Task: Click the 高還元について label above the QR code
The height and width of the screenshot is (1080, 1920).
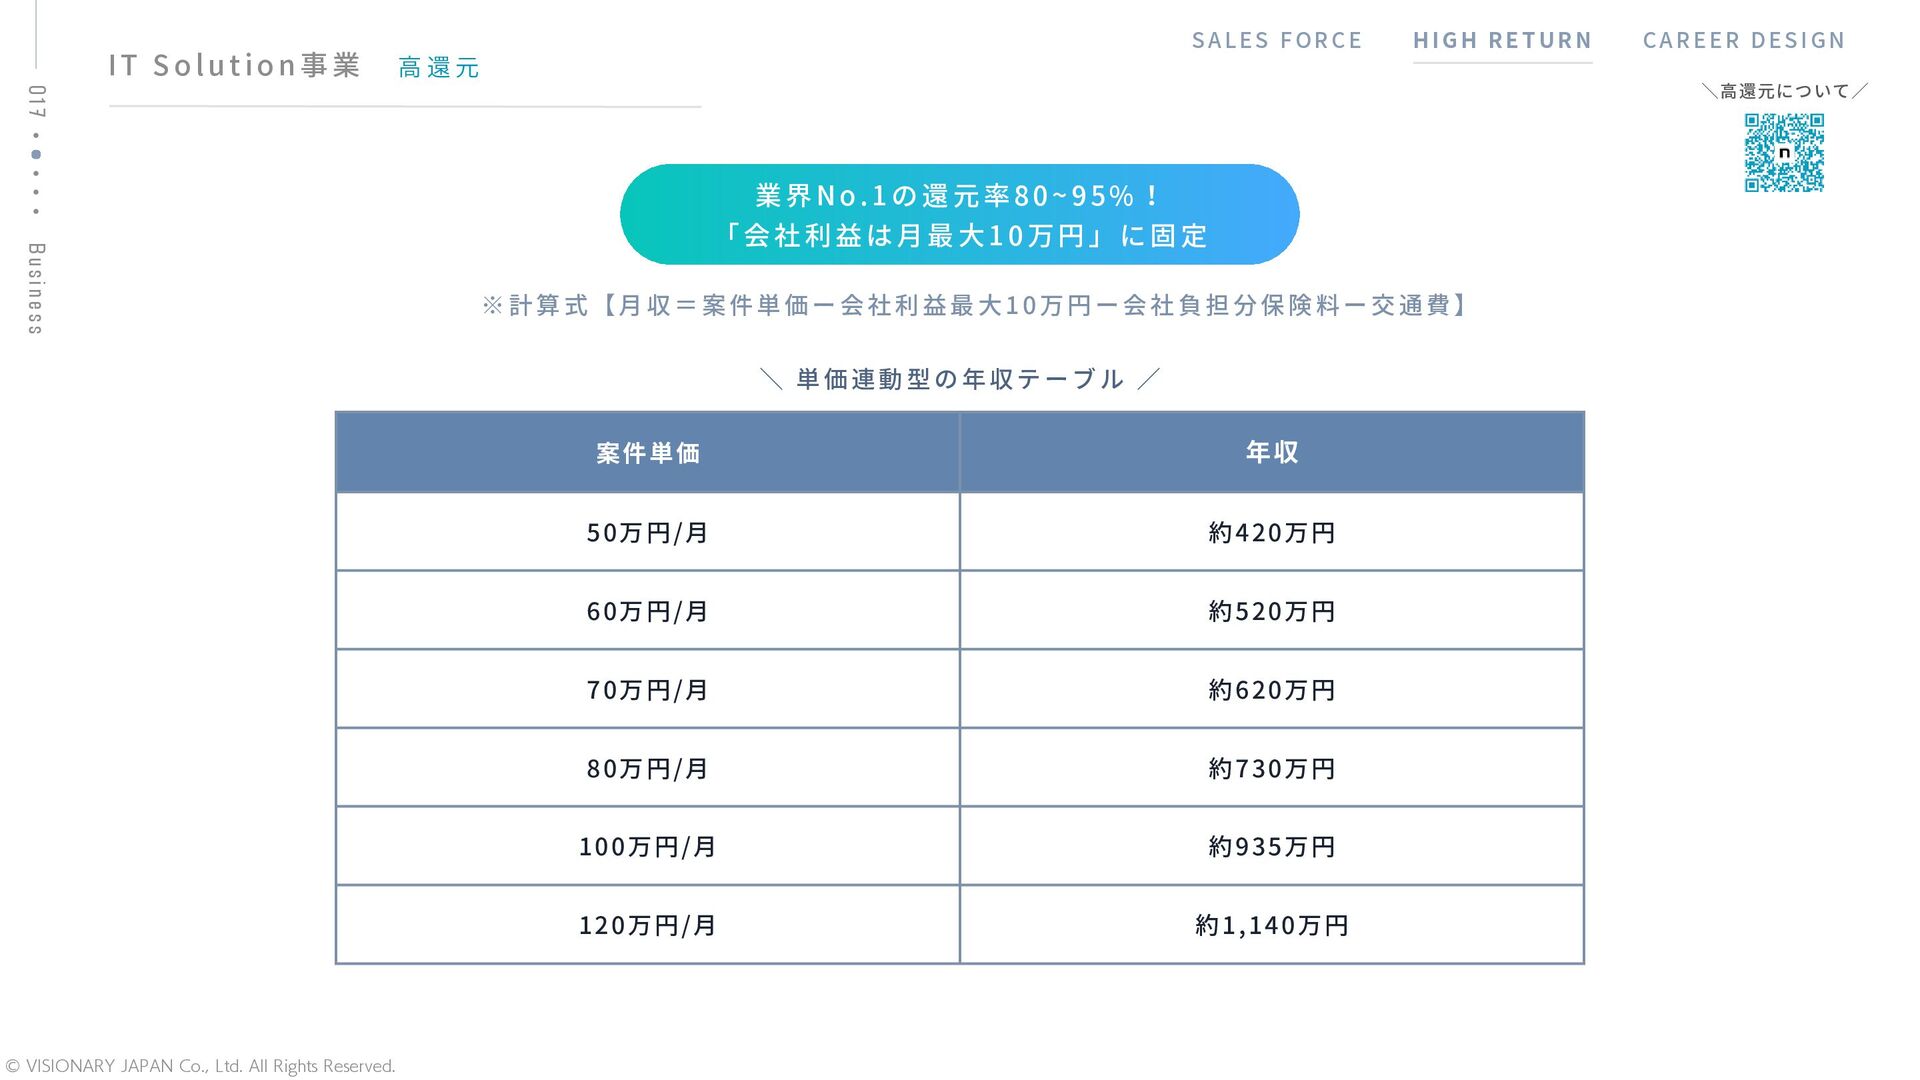Action: coord(1784,91)
